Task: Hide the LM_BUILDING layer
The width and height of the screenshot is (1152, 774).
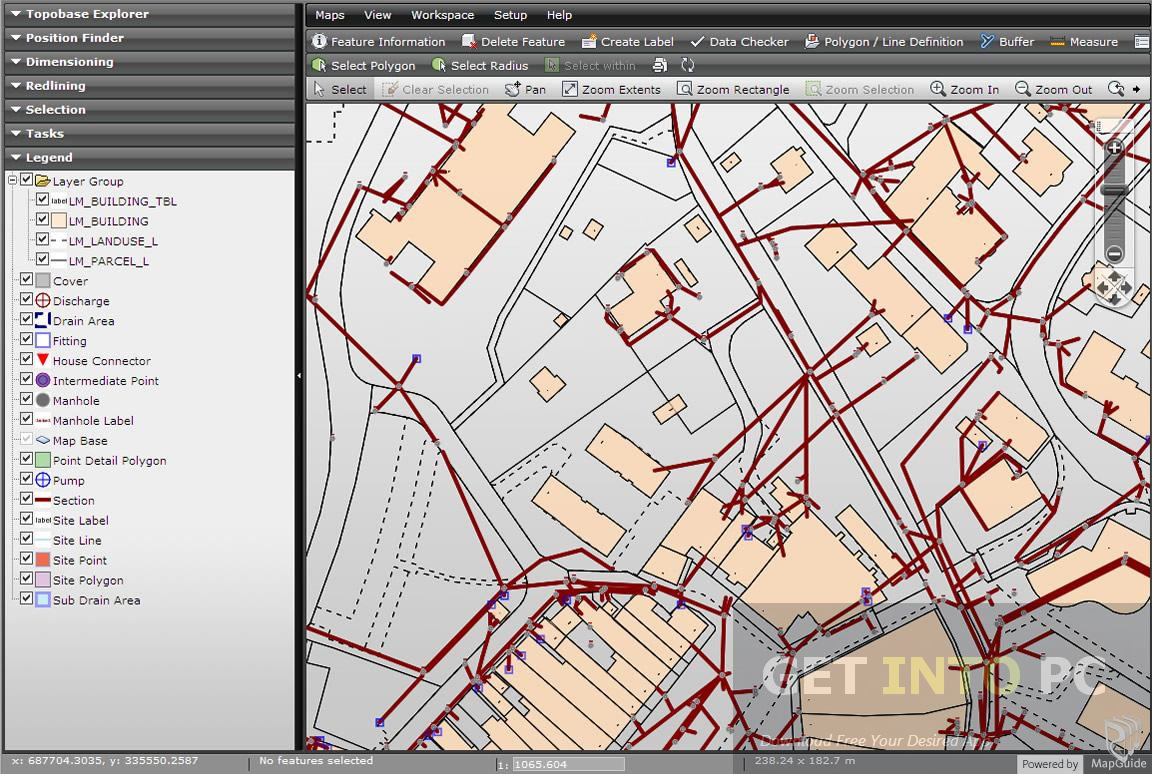Action: 42,220
